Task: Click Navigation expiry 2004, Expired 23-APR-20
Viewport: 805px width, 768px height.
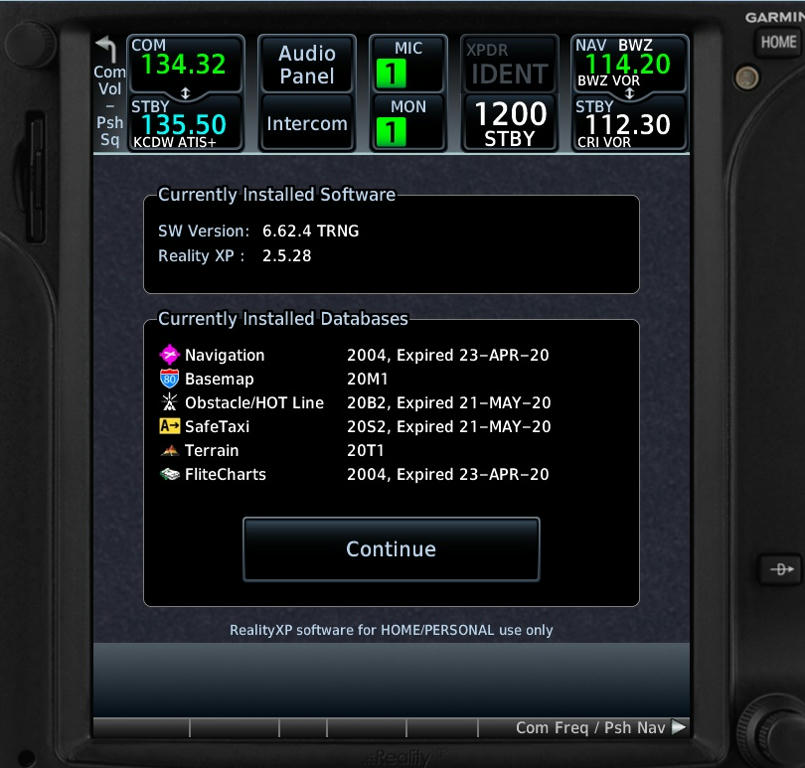Action: click(448, 355)
